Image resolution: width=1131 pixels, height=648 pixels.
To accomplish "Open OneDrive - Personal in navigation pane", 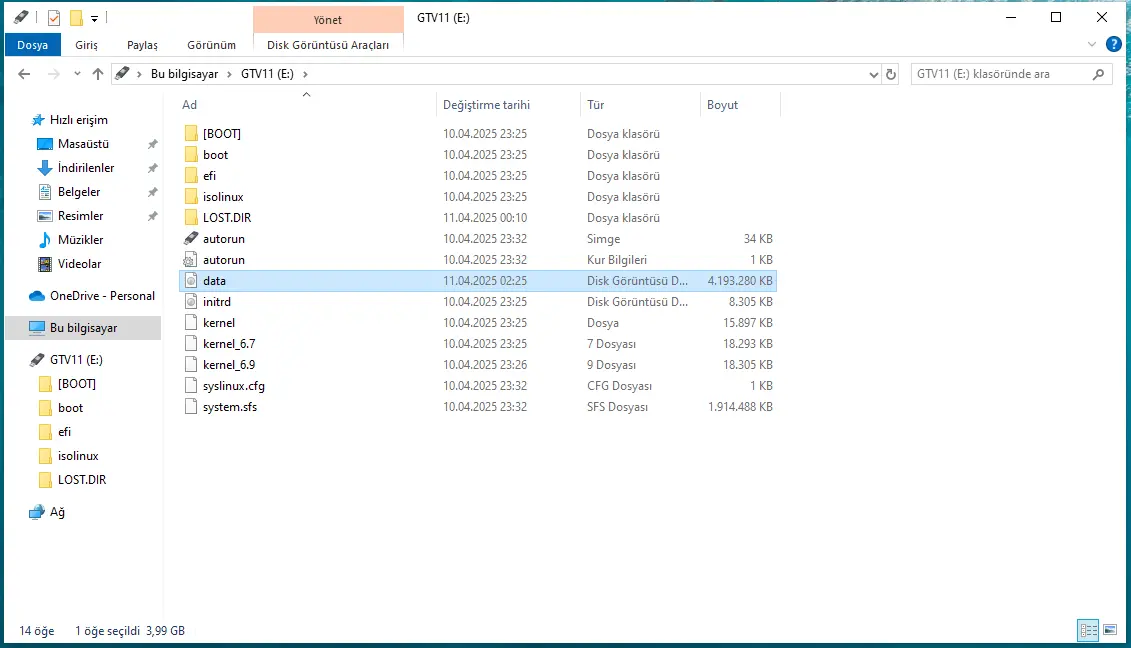I will tap(102, 295).
